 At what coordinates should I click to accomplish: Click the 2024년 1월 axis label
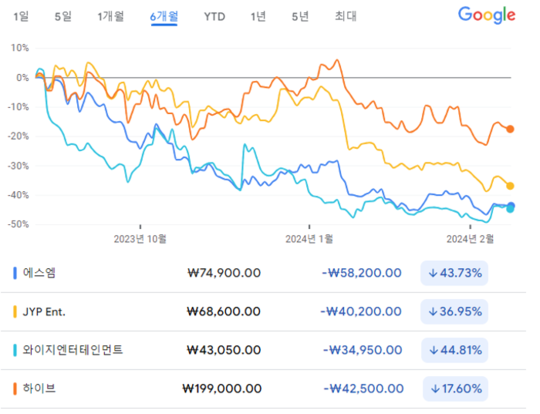point(309,239)
